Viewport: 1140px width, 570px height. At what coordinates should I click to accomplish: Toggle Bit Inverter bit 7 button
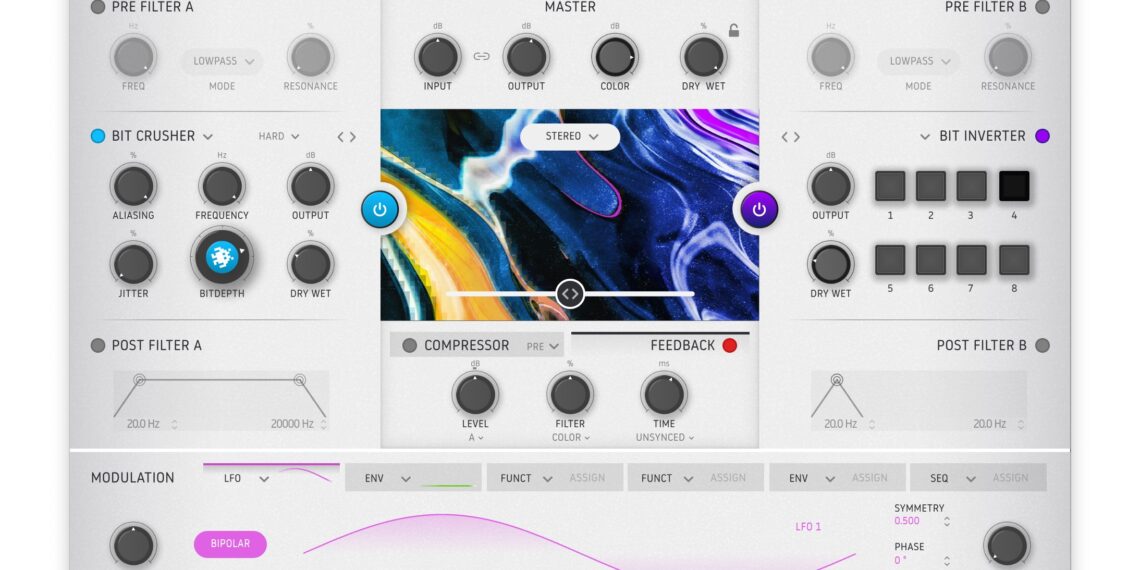point(971,260)
